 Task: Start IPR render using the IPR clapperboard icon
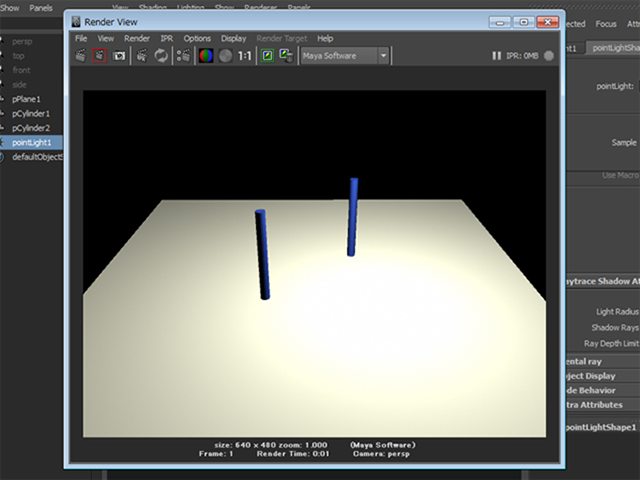(142, 56)
